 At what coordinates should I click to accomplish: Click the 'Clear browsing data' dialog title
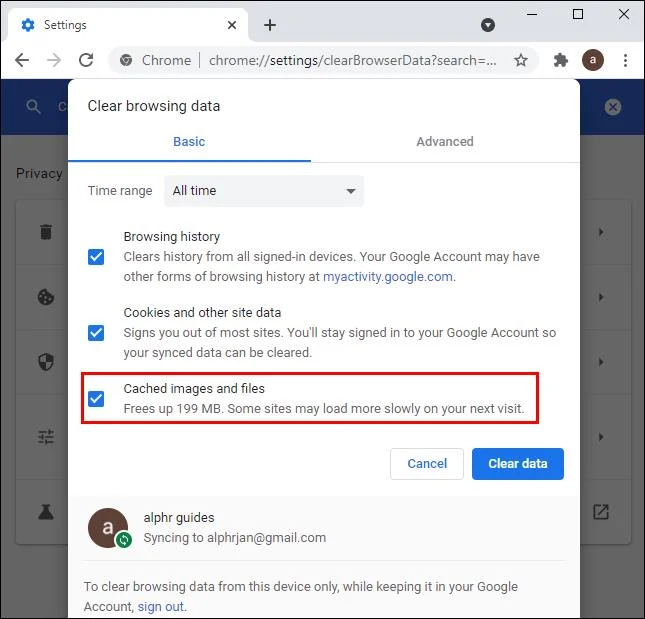click(x=154, y=106)
